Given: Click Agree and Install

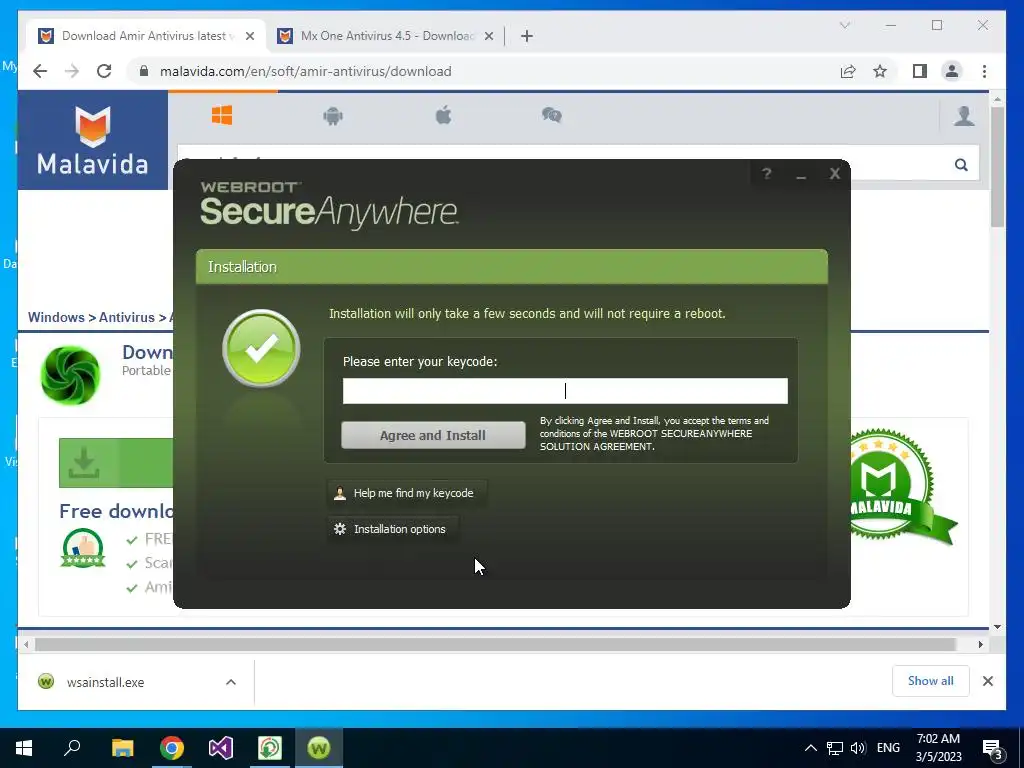Looking at the screenshot, I should tap(433, 435).
